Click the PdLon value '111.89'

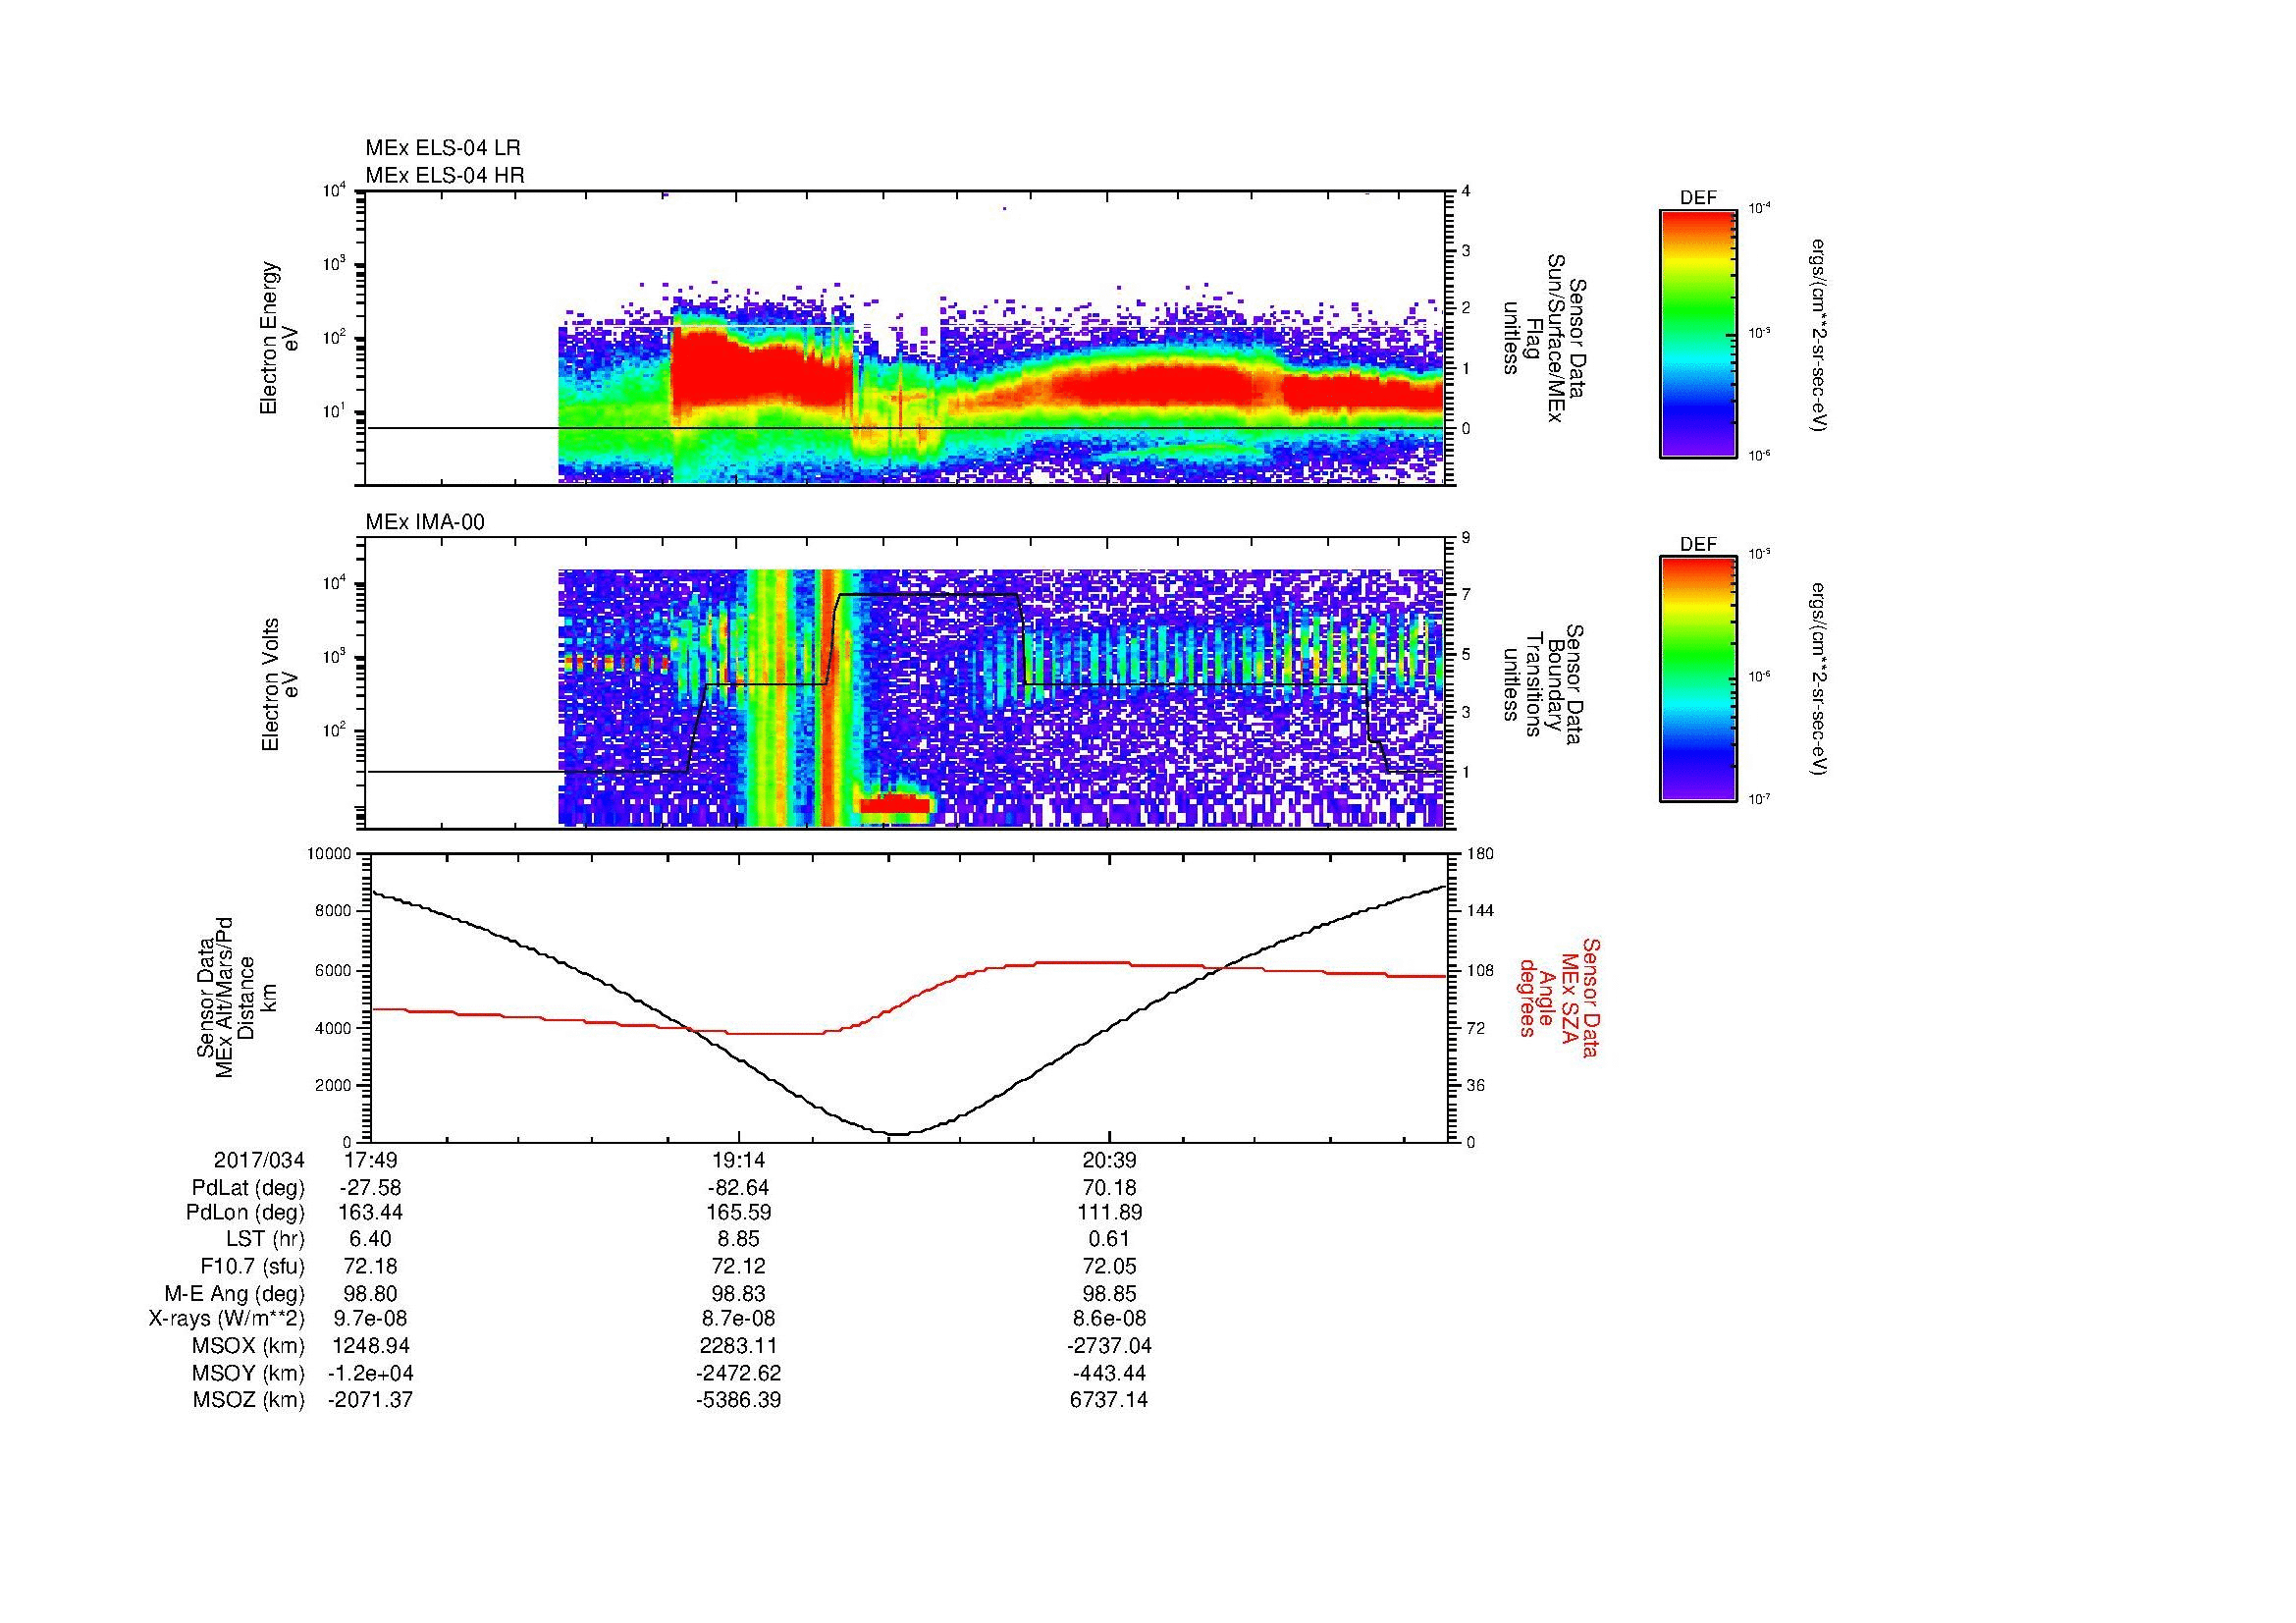pyautogui.click(x=1109, y=1213)
